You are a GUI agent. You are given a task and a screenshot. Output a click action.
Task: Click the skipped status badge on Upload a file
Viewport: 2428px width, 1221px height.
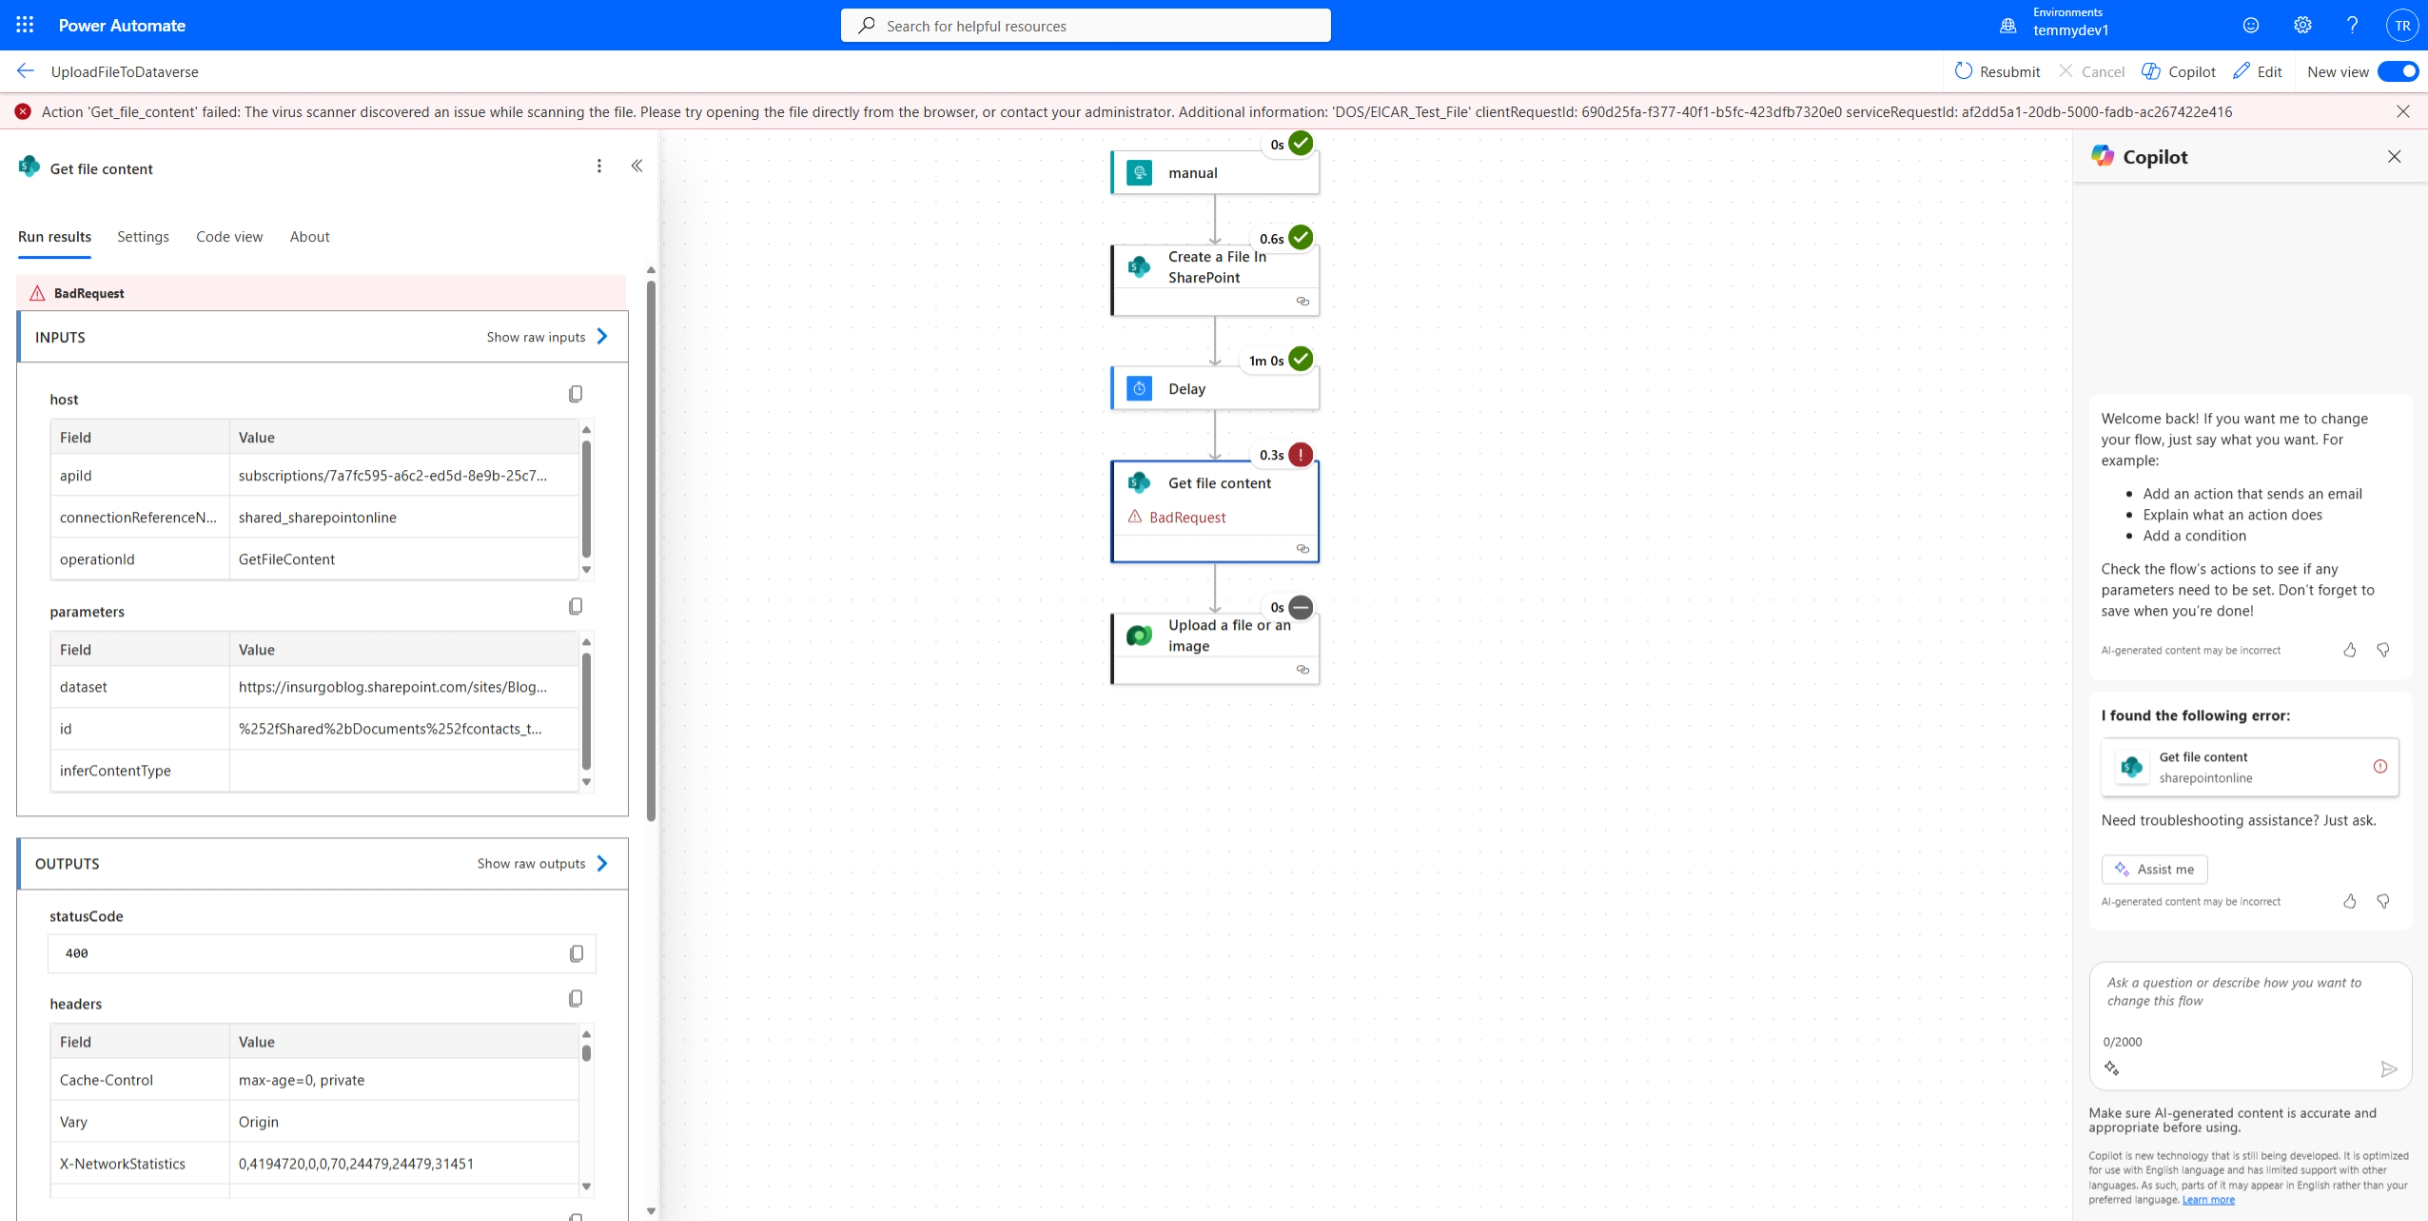(1300, 607)
